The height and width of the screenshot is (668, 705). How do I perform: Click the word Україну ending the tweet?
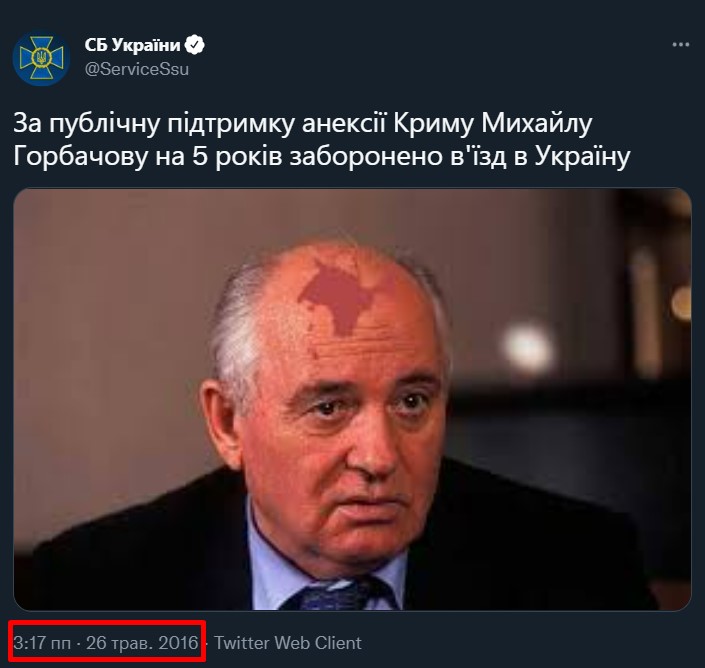[582, 157]
